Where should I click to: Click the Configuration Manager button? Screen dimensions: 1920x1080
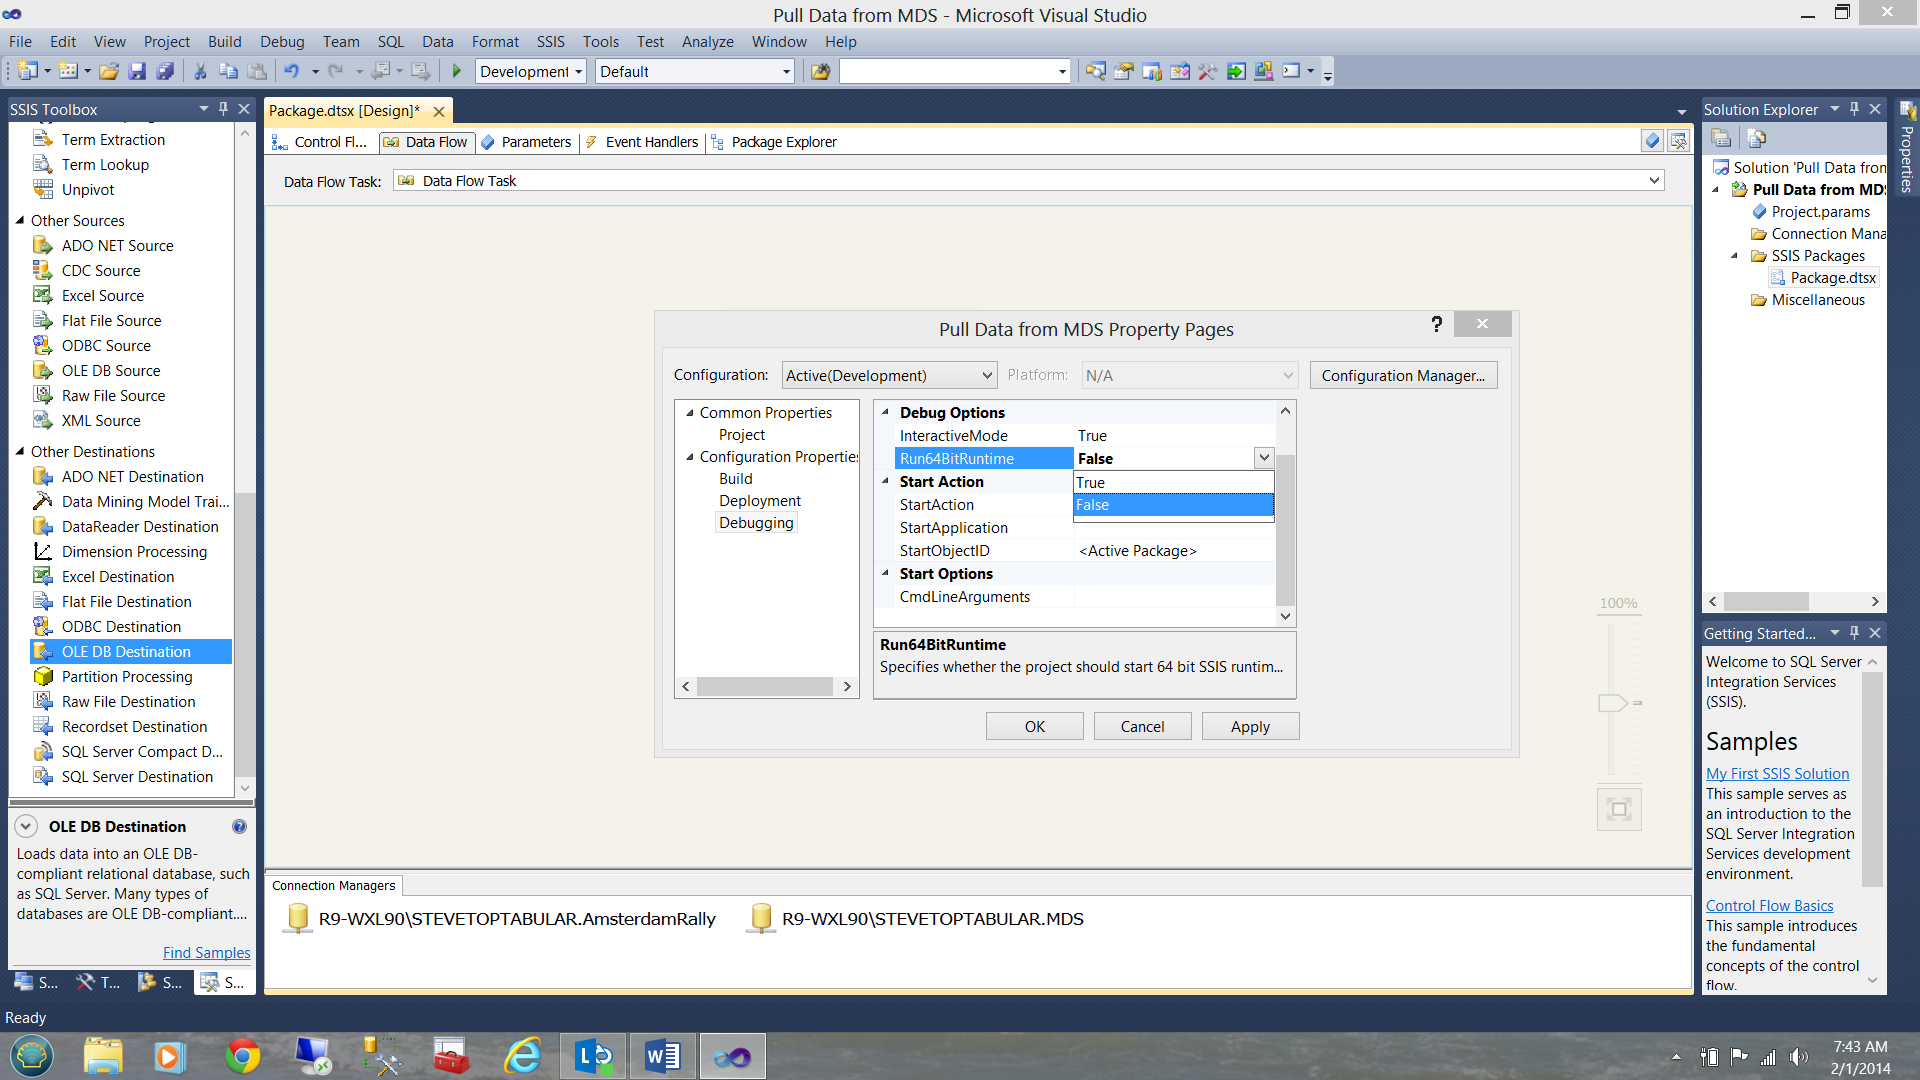(x=1403, y=375)
